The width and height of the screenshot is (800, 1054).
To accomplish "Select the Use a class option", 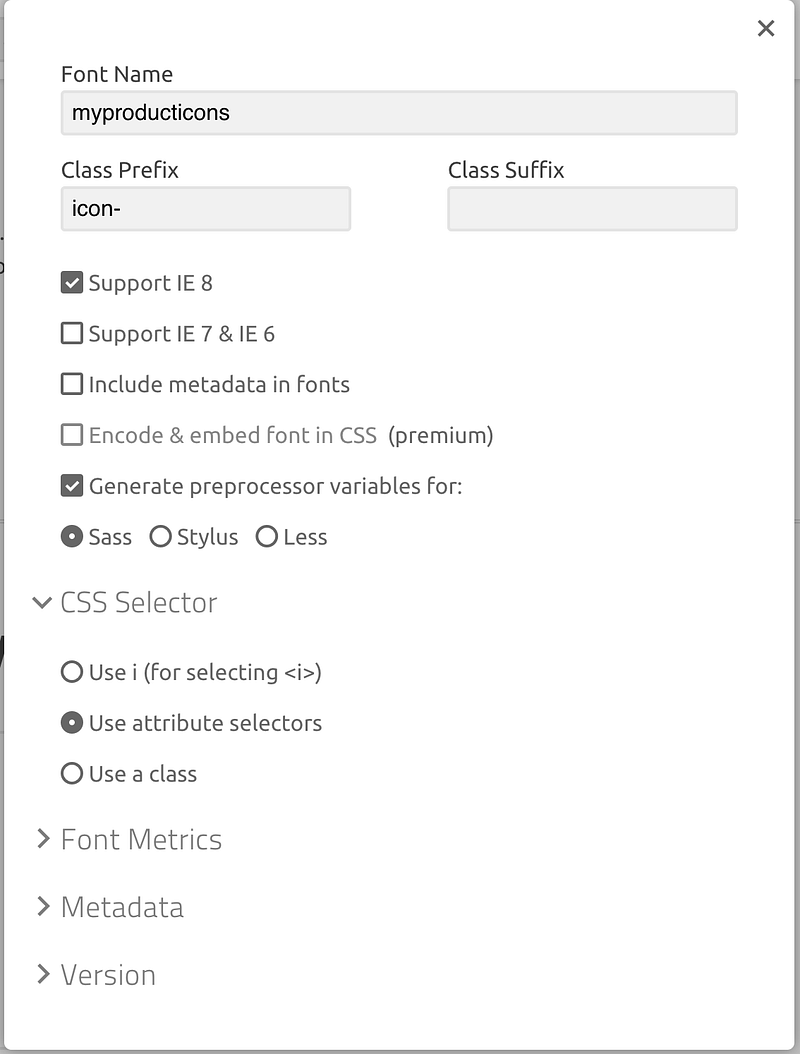I will [x=72, y=774].
